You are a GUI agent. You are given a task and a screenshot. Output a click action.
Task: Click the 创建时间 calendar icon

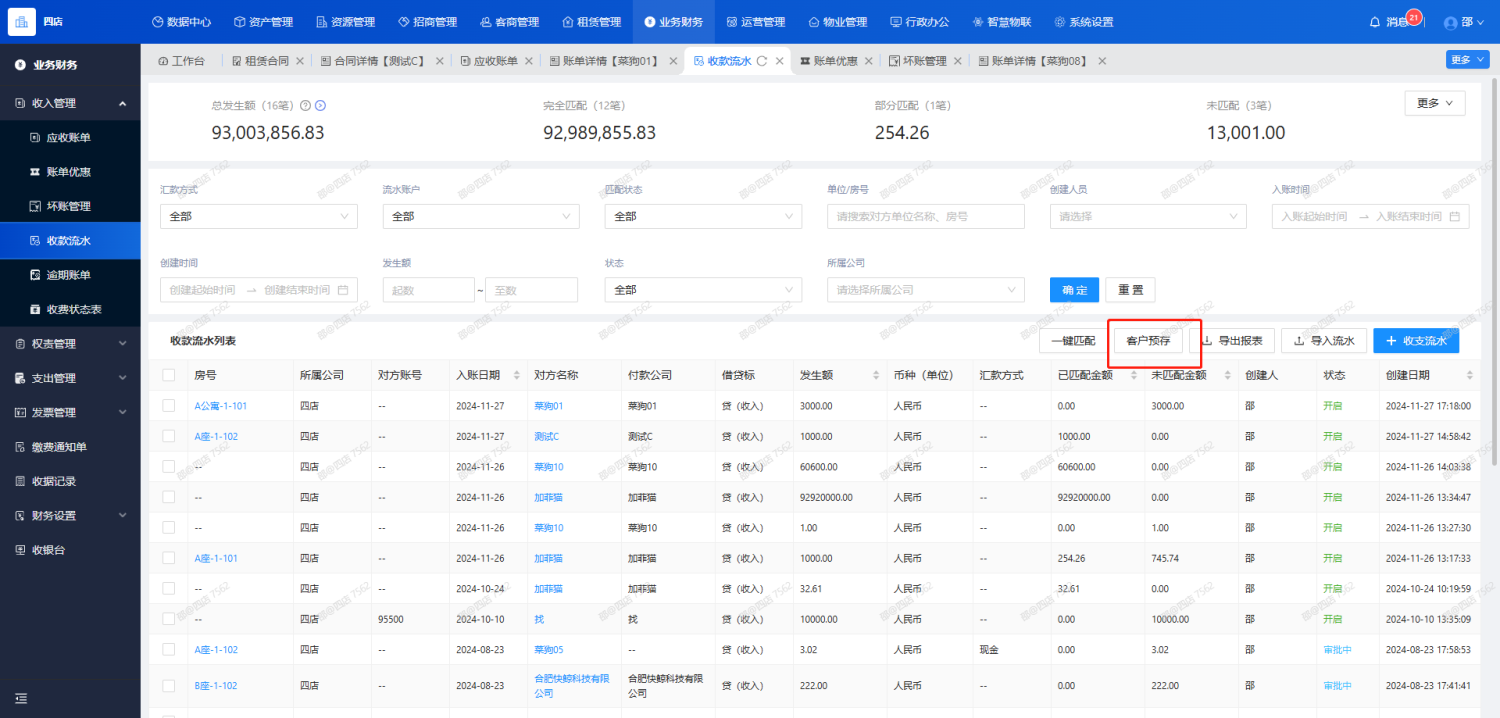(343, 290)
